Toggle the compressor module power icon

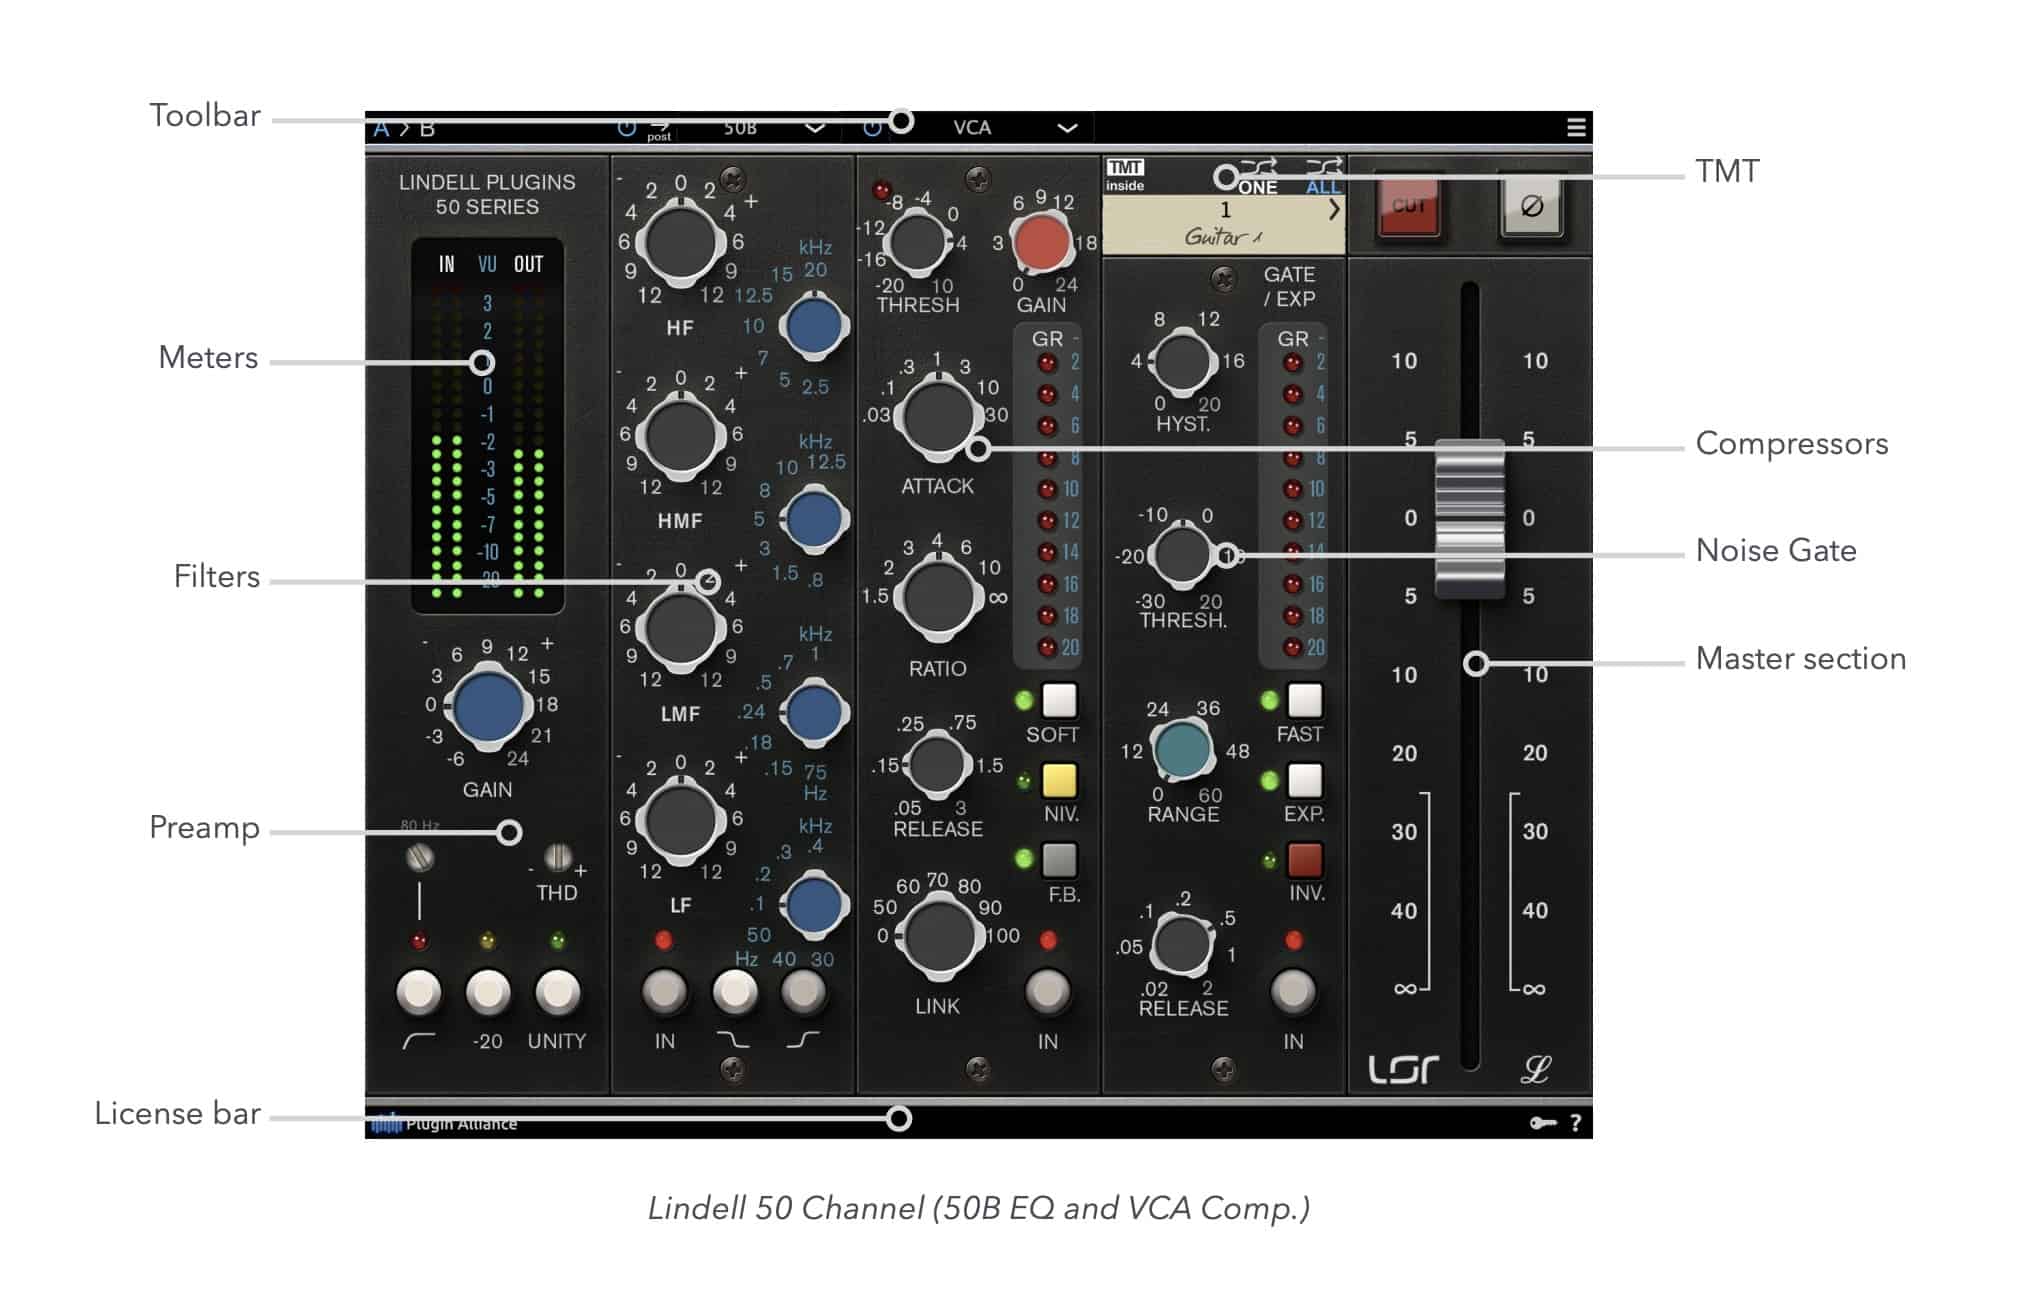(872, 128)
